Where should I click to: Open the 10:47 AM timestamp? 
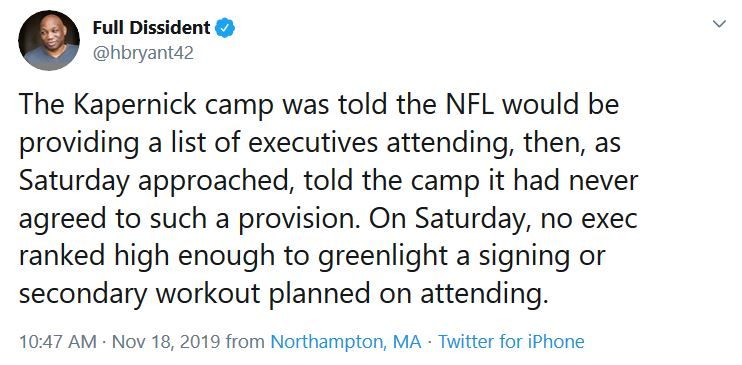pos(58,341)
